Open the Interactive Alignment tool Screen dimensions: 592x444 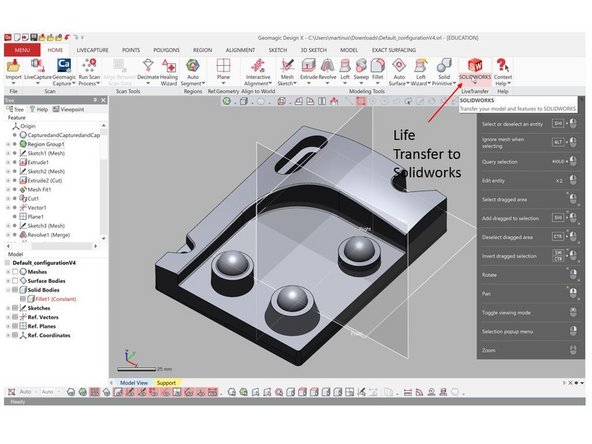258,66
